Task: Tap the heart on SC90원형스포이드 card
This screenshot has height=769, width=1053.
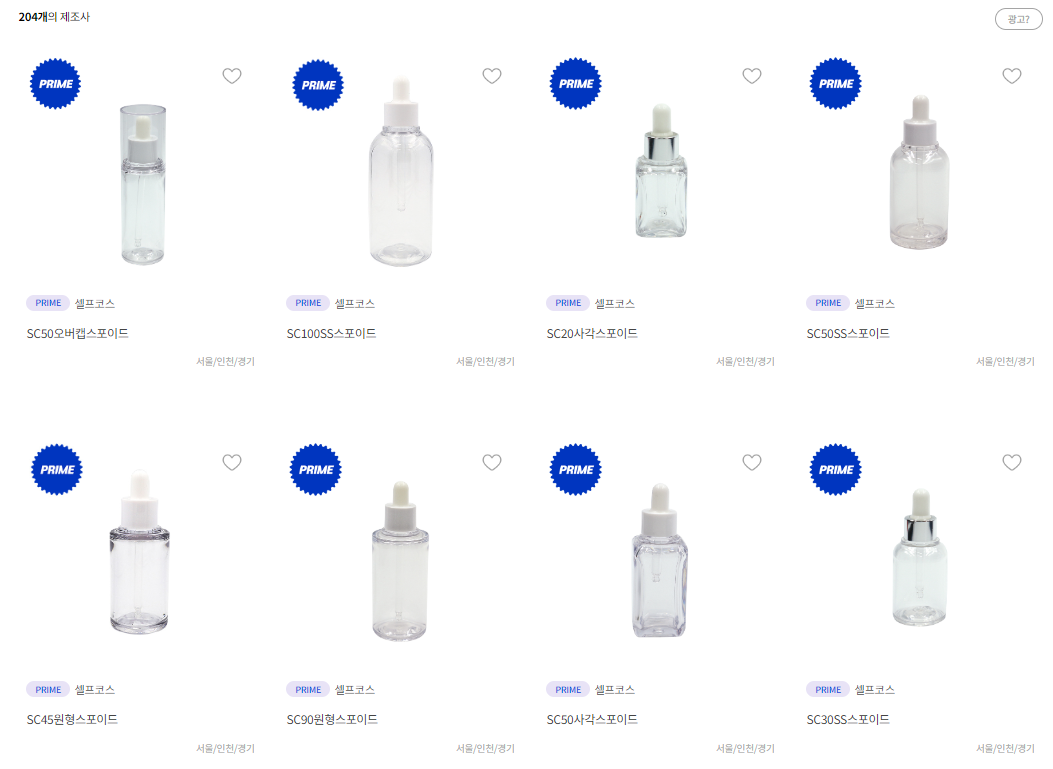Action: pyautogui.click(x=492, y=462)
